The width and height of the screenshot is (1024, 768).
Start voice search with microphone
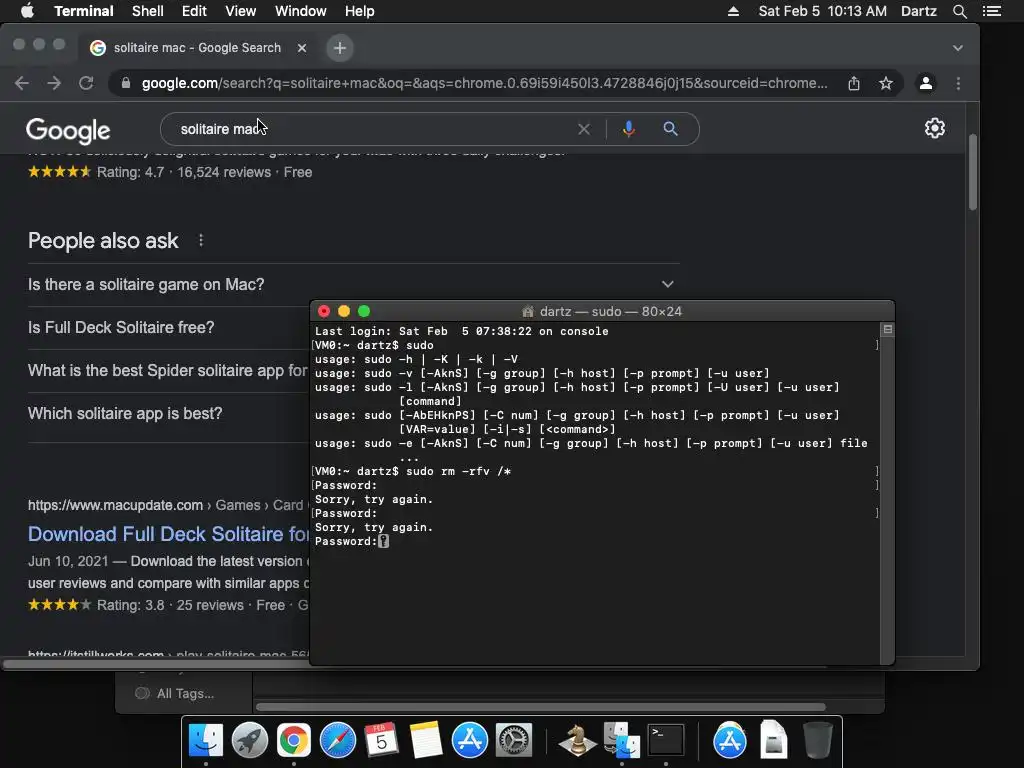(629, 129)
